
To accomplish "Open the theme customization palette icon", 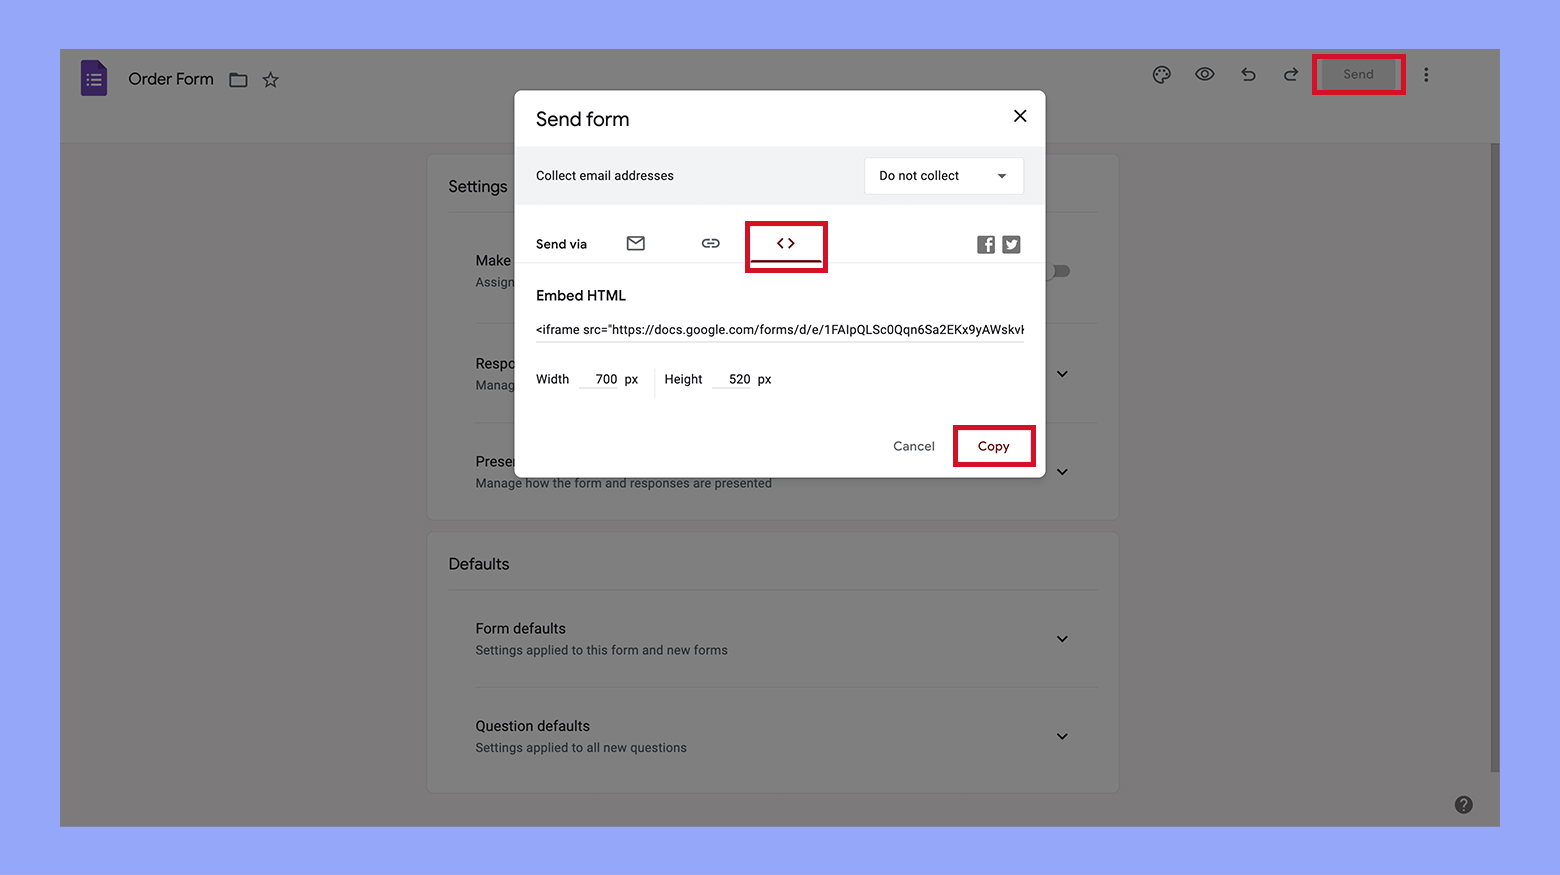I will coord(1161,74).
